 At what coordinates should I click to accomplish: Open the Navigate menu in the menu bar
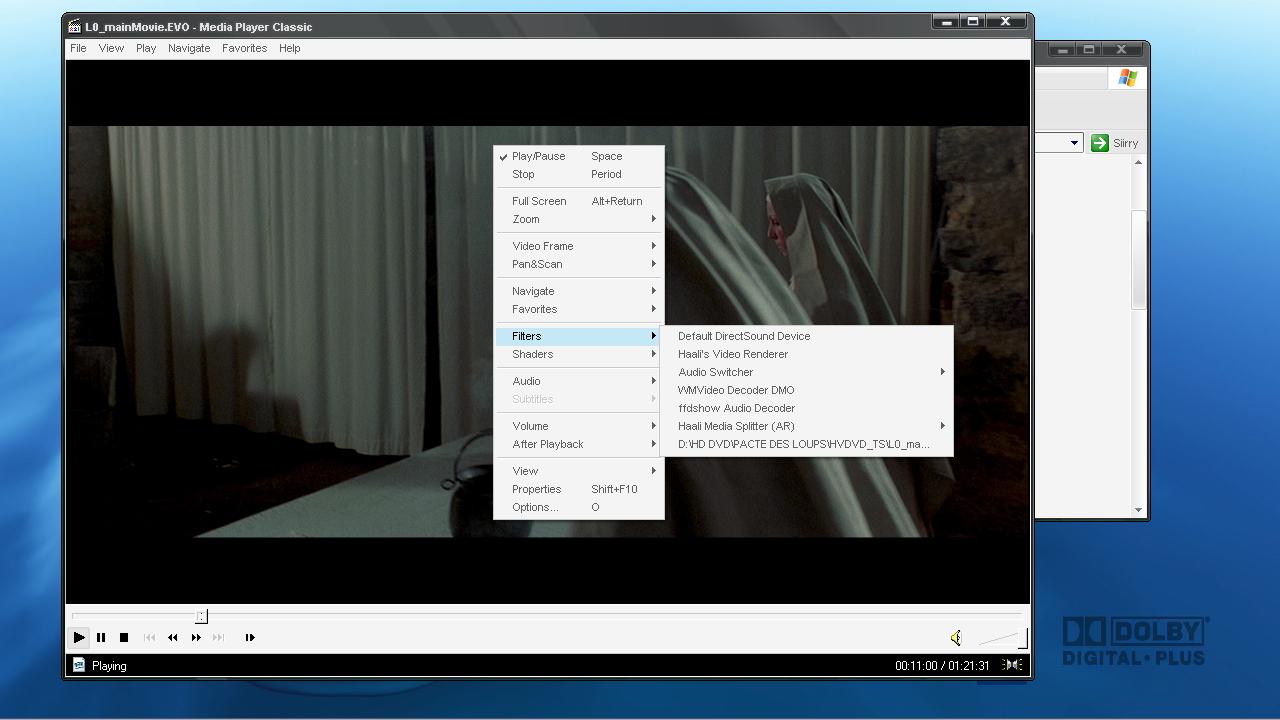coord(189,48)
